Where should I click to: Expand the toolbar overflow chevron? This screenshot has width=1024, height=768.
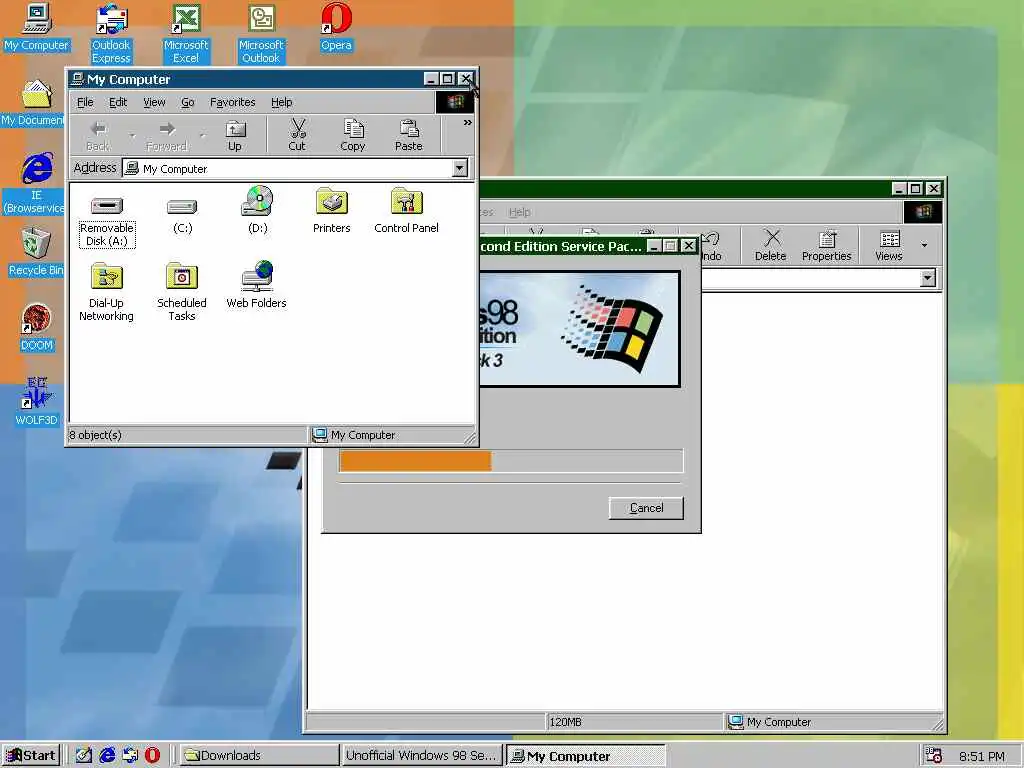468,123
